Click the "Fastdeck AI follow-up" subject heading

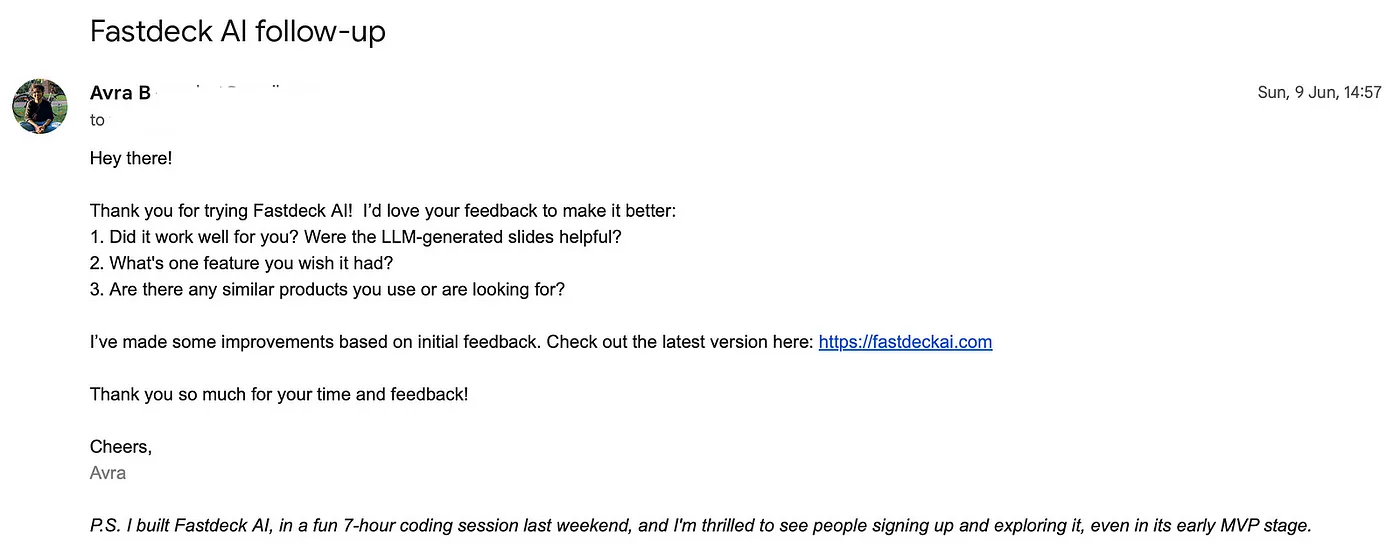pyautogui.click(x=238, y=32)
